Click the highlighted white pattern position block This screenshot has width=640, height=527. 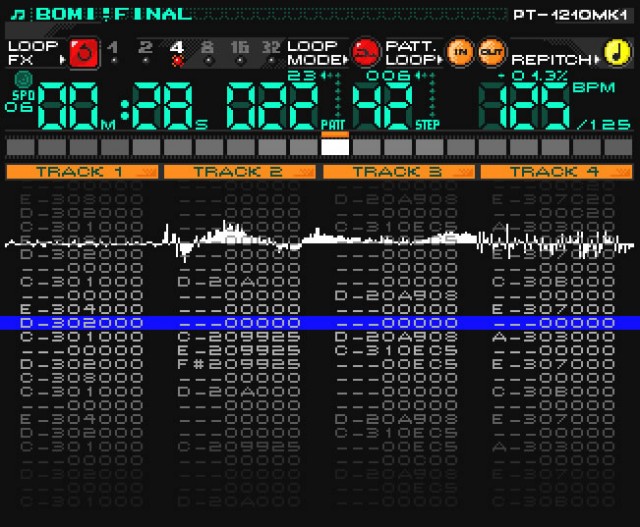(x=335, y=147)
